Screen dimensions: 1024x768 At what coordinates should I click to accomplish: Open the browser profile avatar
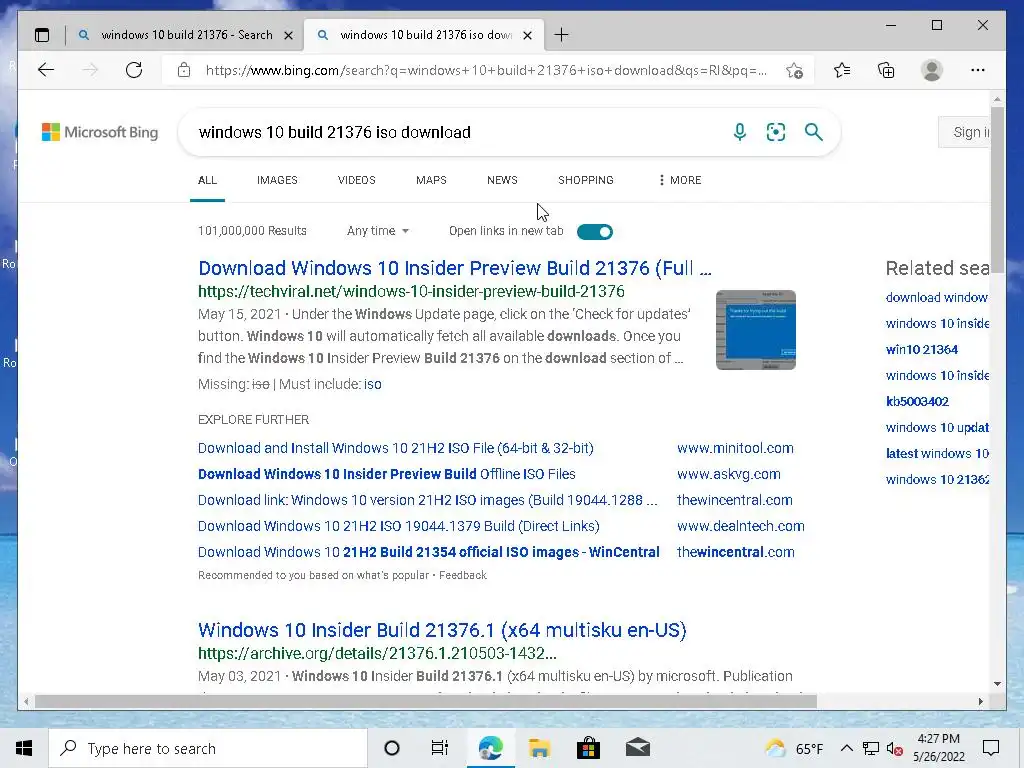pos(932,70)
